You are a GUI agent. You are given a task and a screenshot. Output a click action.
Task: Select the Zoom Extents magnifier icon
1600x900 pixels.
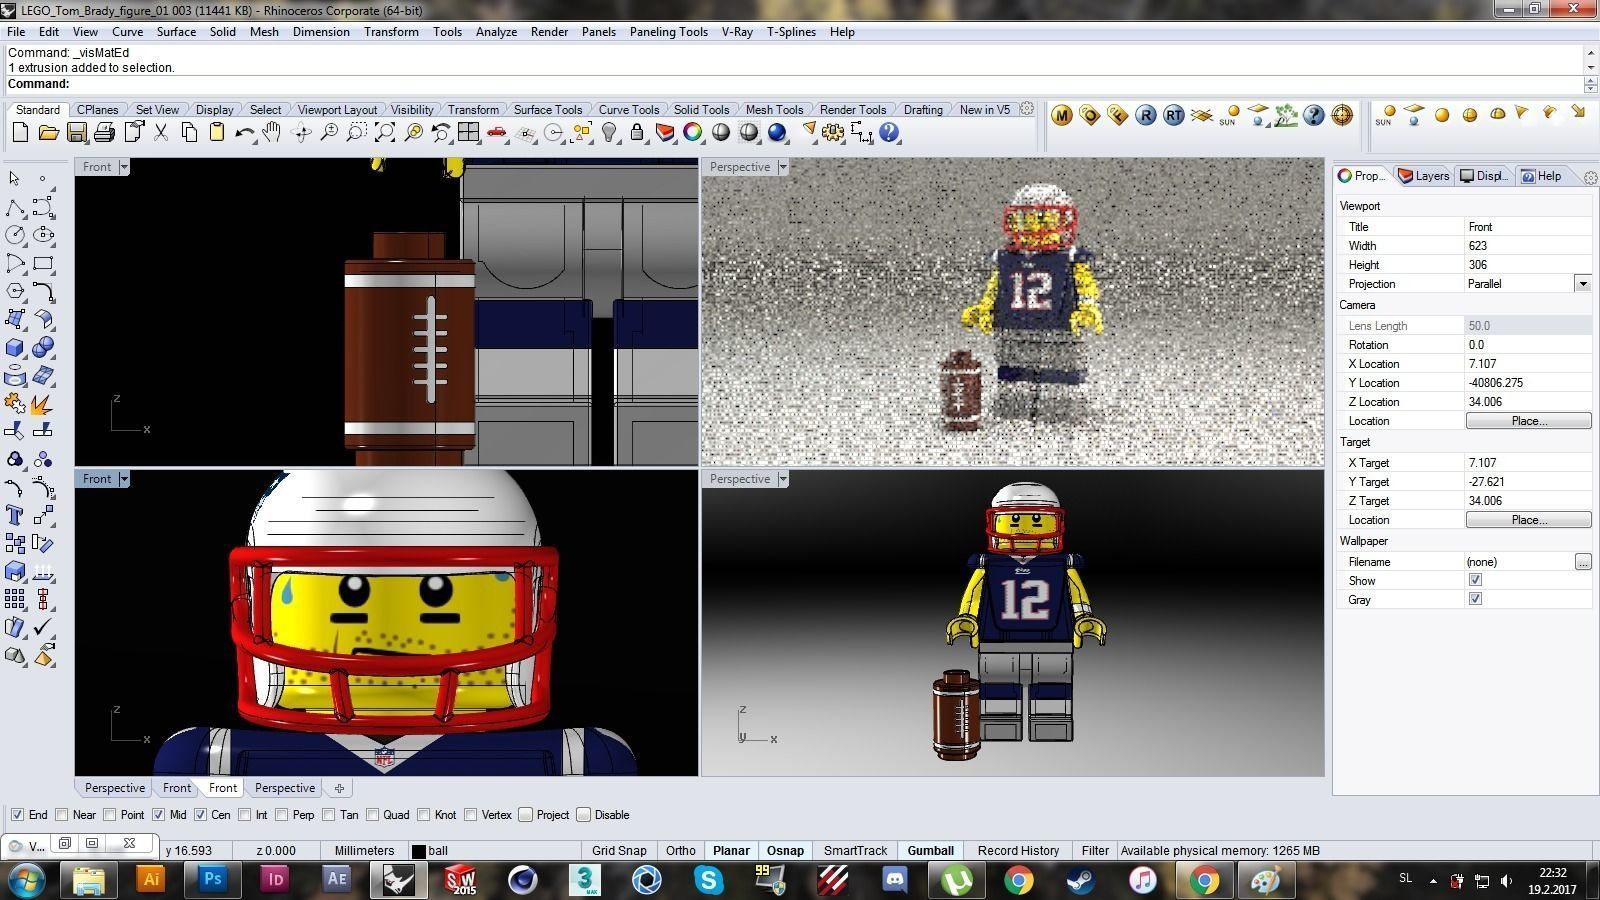pyautogui.click(x=385, y=132)
